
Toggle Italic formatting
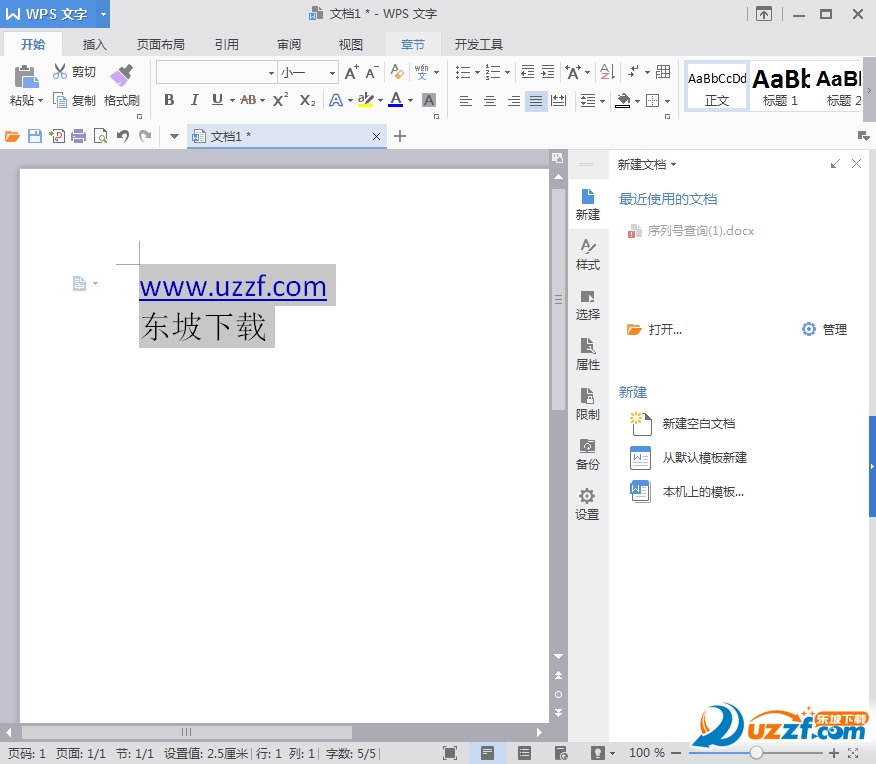[x=194, y=100]
